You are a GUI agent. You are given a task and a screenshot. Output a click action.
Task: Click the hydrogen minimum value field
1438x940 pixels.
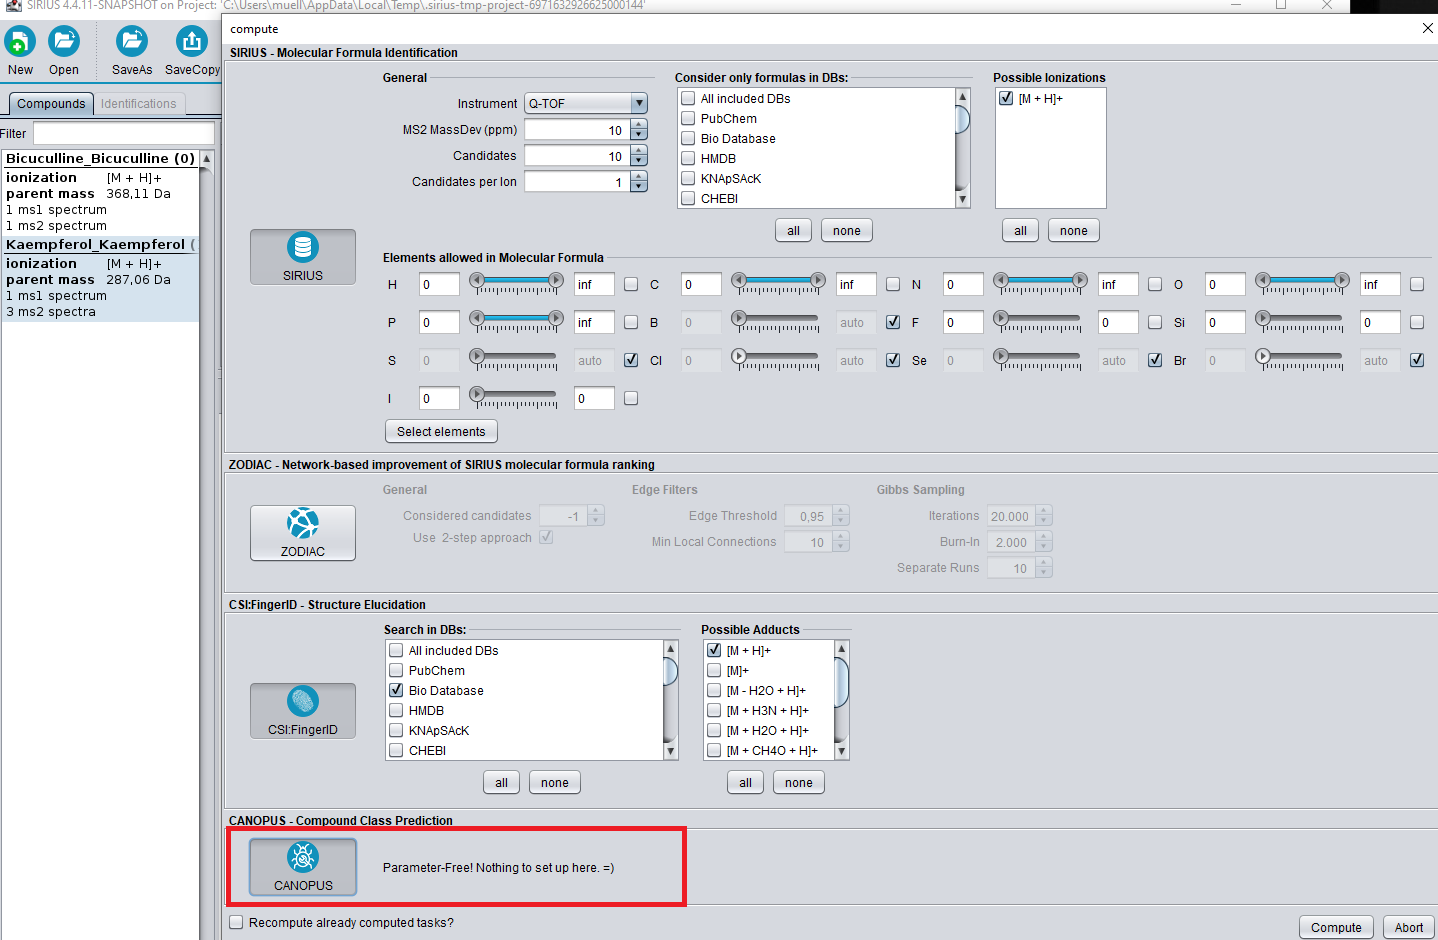click(x=439, y=284)
